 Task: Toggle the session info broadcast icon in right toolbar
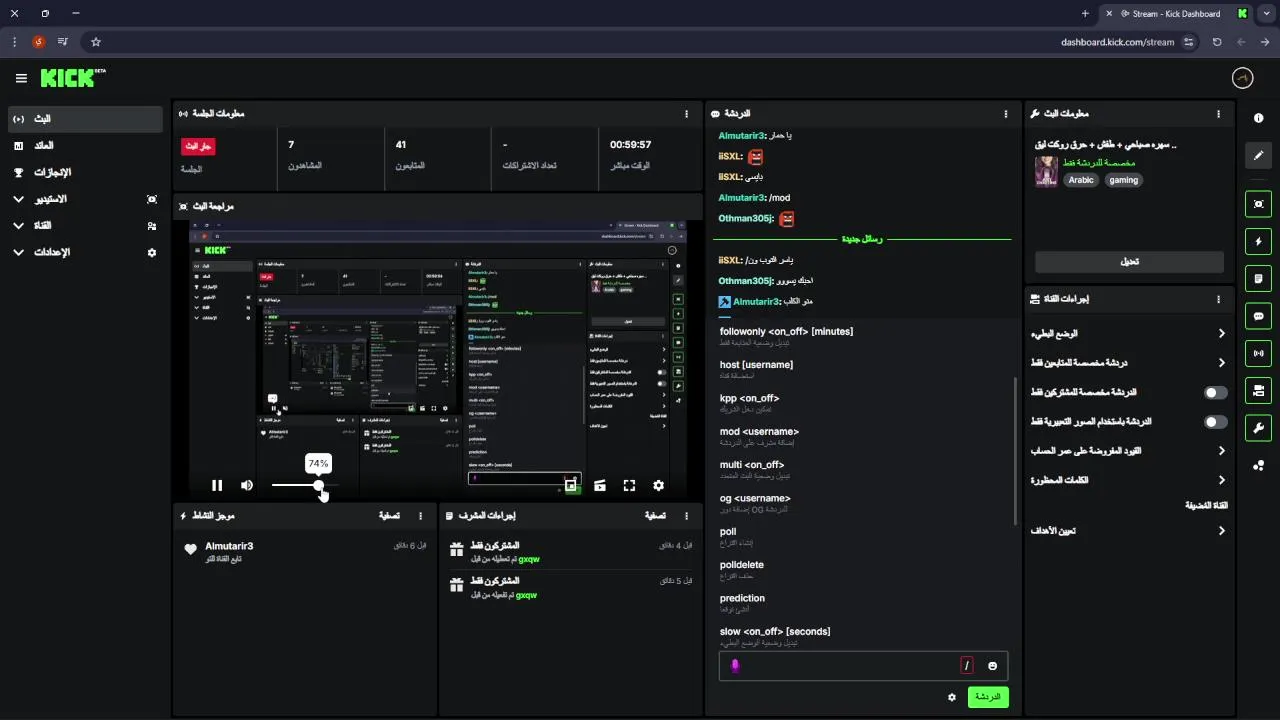tap(1259, 353)
